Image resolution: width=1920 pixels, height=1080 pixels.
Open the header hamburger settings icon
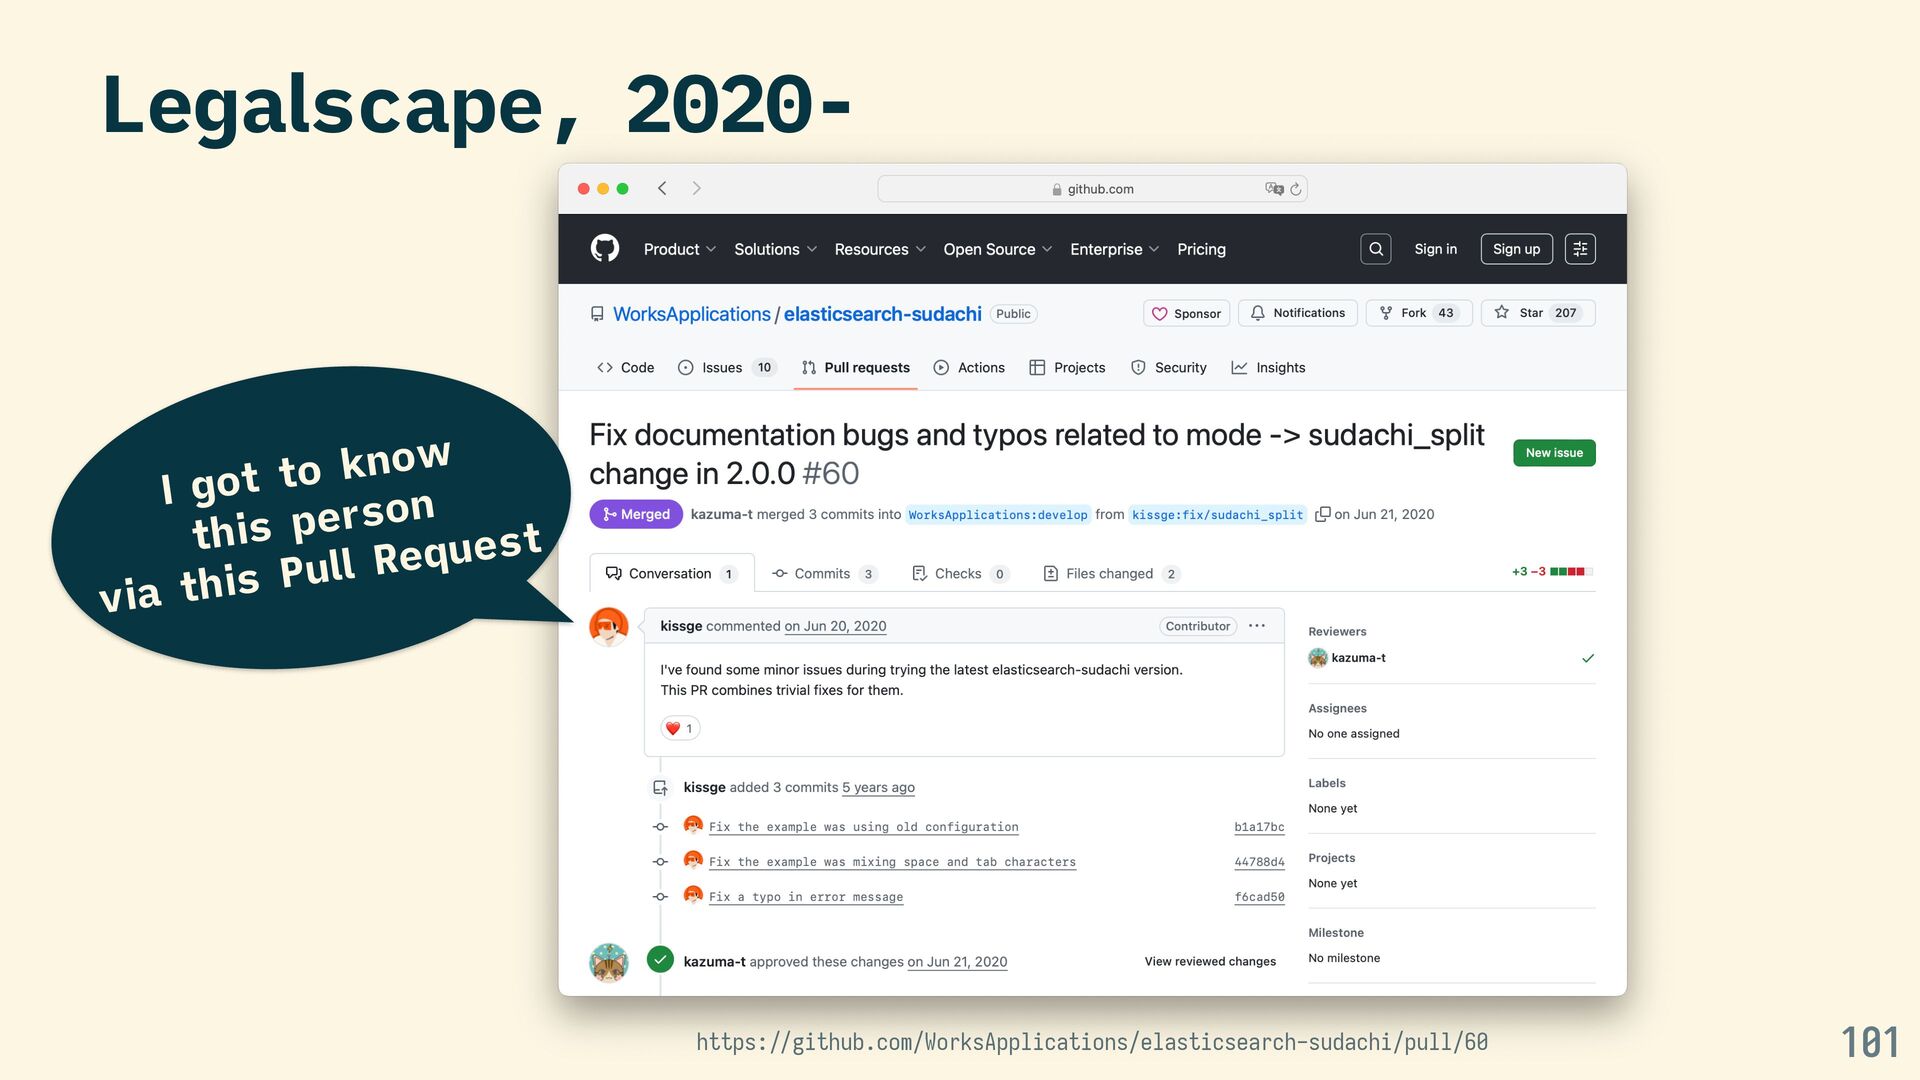(x=1580, y=249)
